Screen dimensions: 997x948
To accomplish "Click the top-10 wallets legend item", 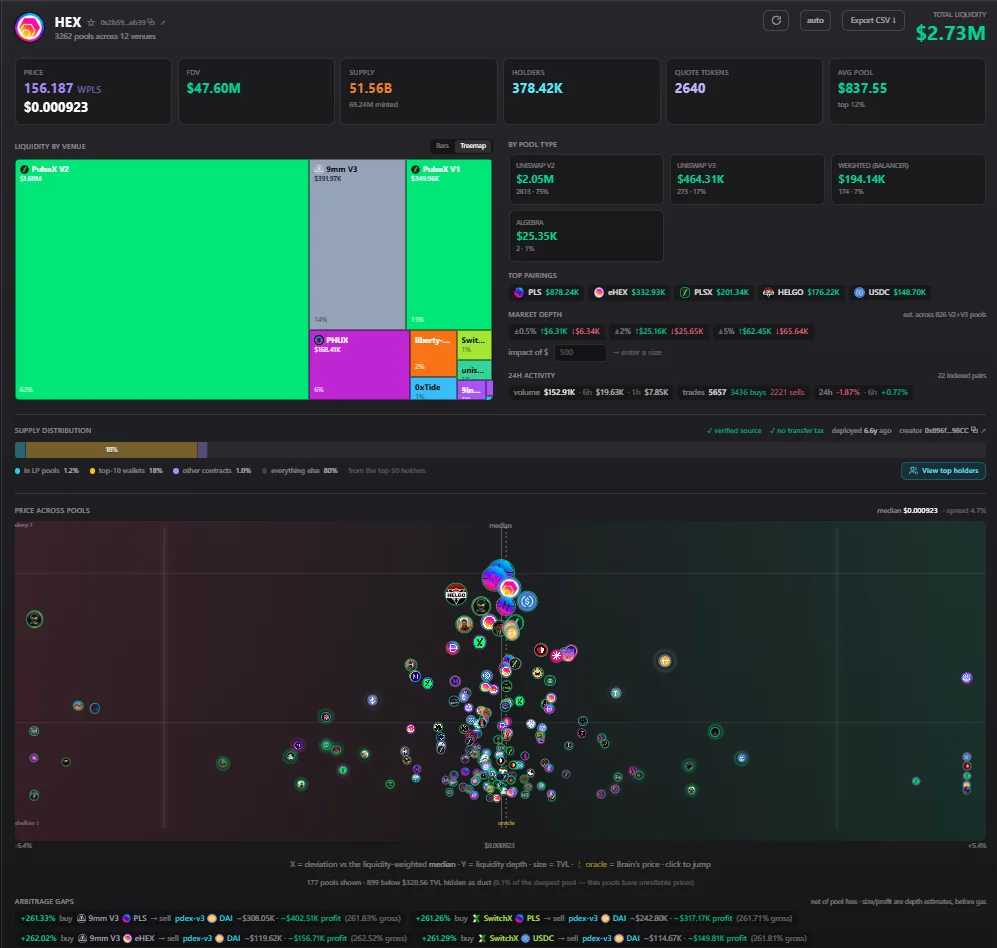I will [126, 471].
